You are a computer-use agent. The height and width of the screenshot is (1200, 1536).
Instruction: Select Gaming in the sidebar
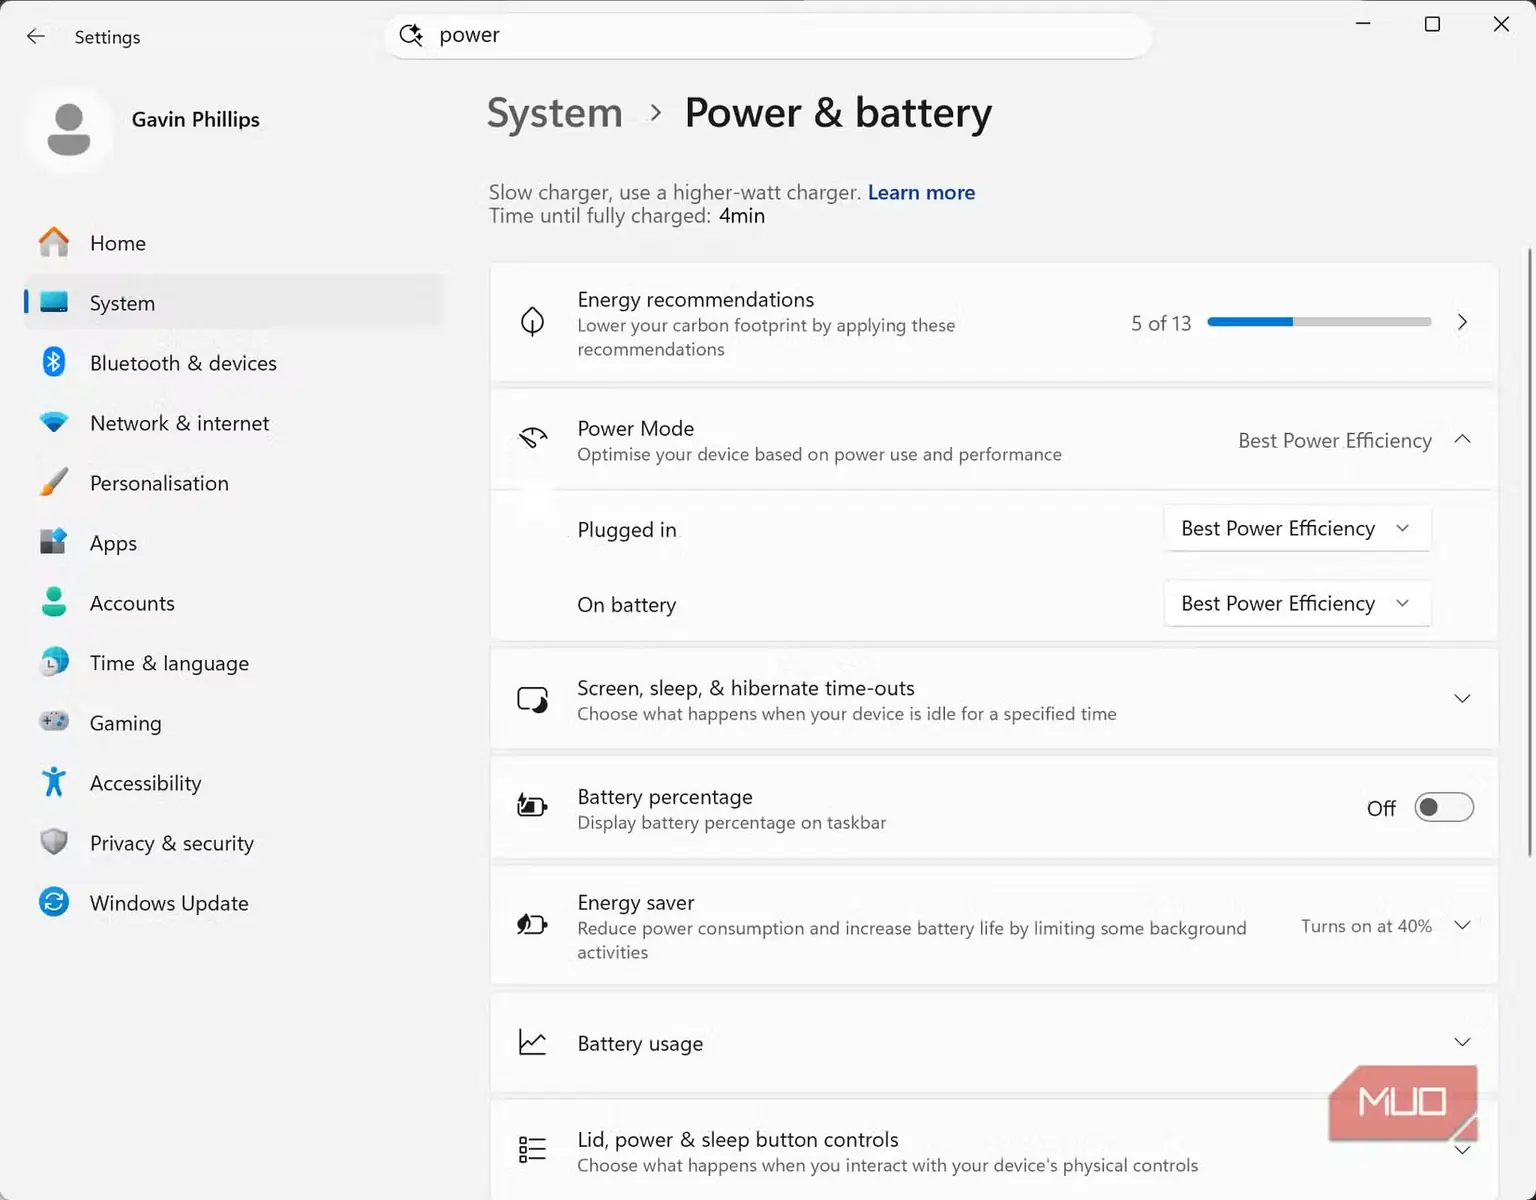[x=234, y=723]
